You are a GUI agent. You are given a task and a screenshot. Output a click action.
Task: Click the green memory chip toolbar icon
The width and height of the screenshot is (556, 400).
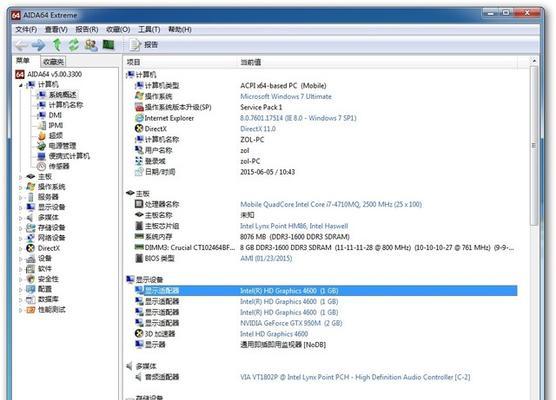click(108, 45)
